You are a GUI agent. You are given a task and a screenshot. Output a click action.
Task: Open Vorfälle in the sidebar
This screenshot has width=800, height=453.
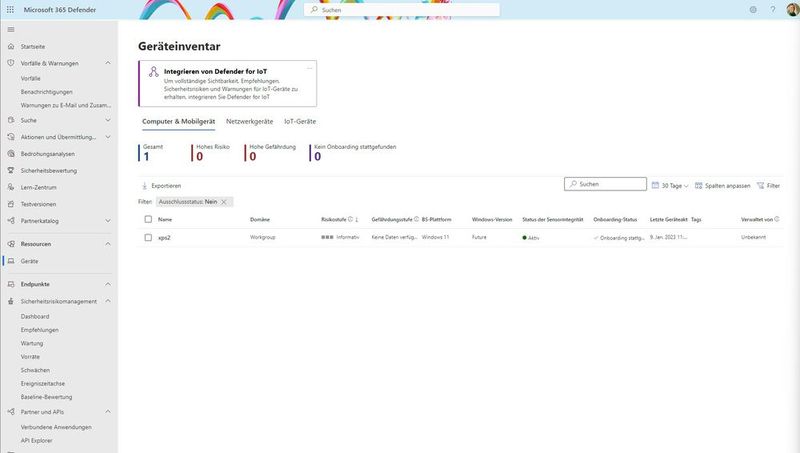31,79
